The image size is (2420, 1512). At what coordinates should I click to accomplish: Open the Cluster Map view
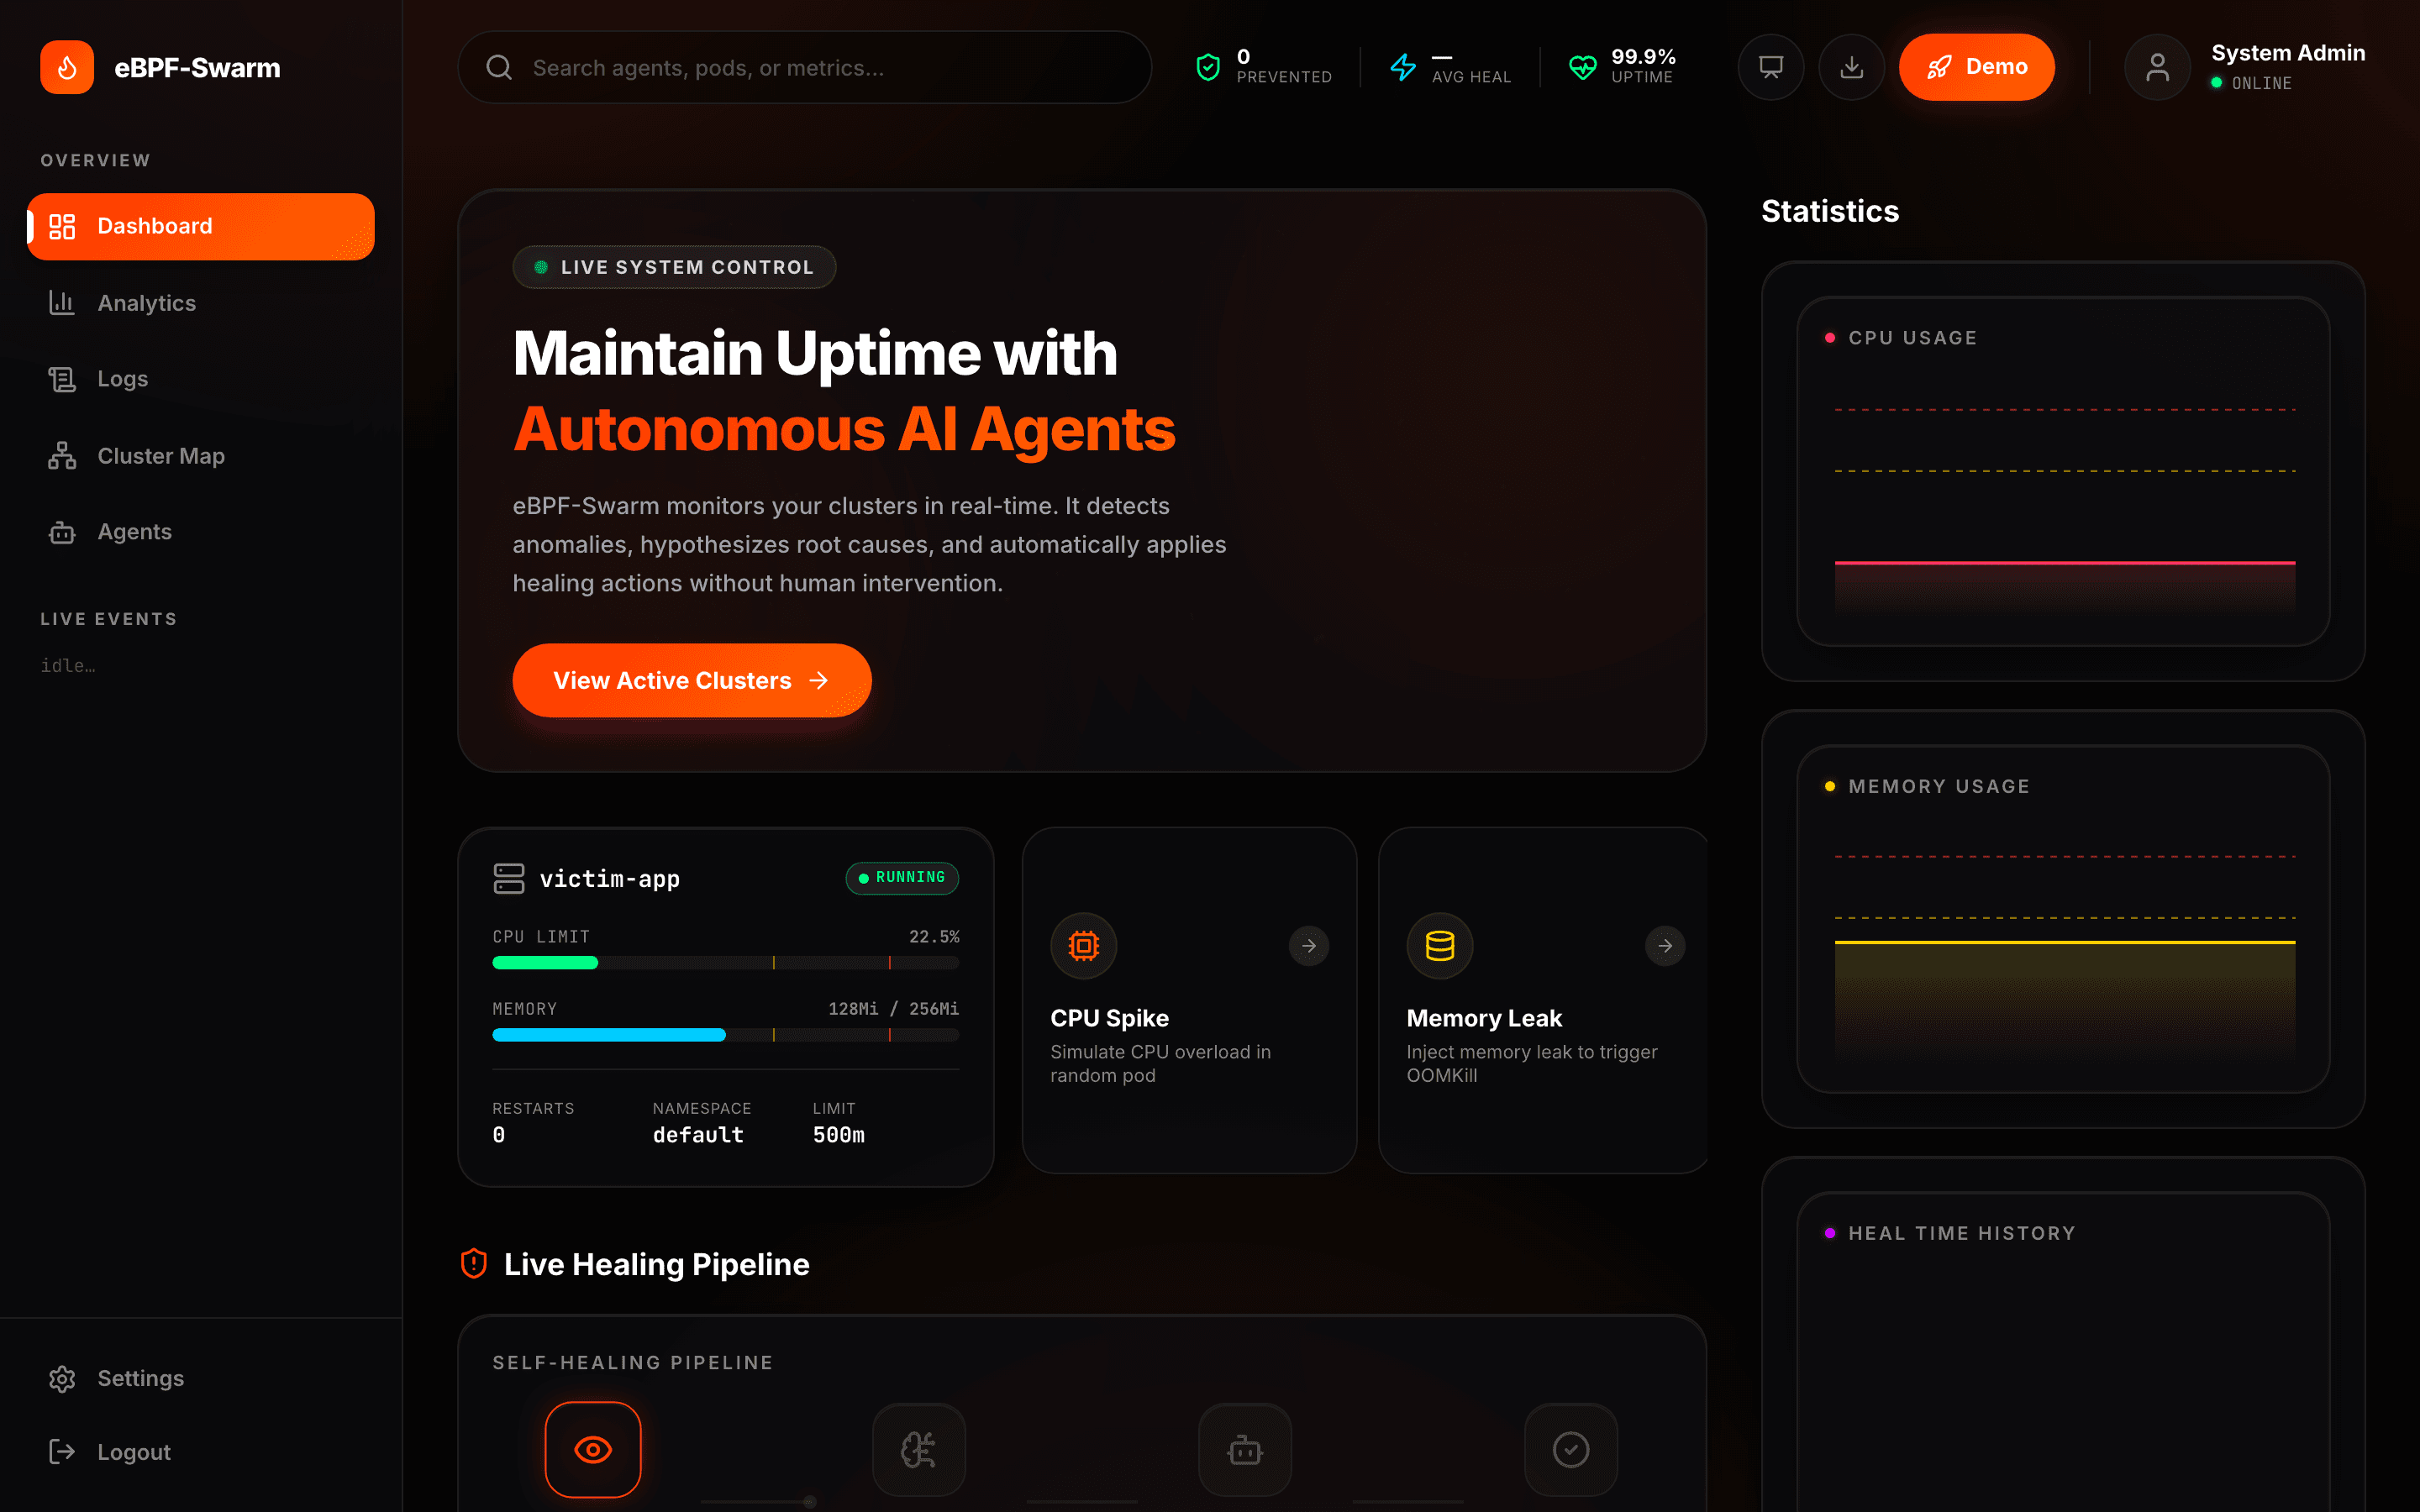[201, 456]
